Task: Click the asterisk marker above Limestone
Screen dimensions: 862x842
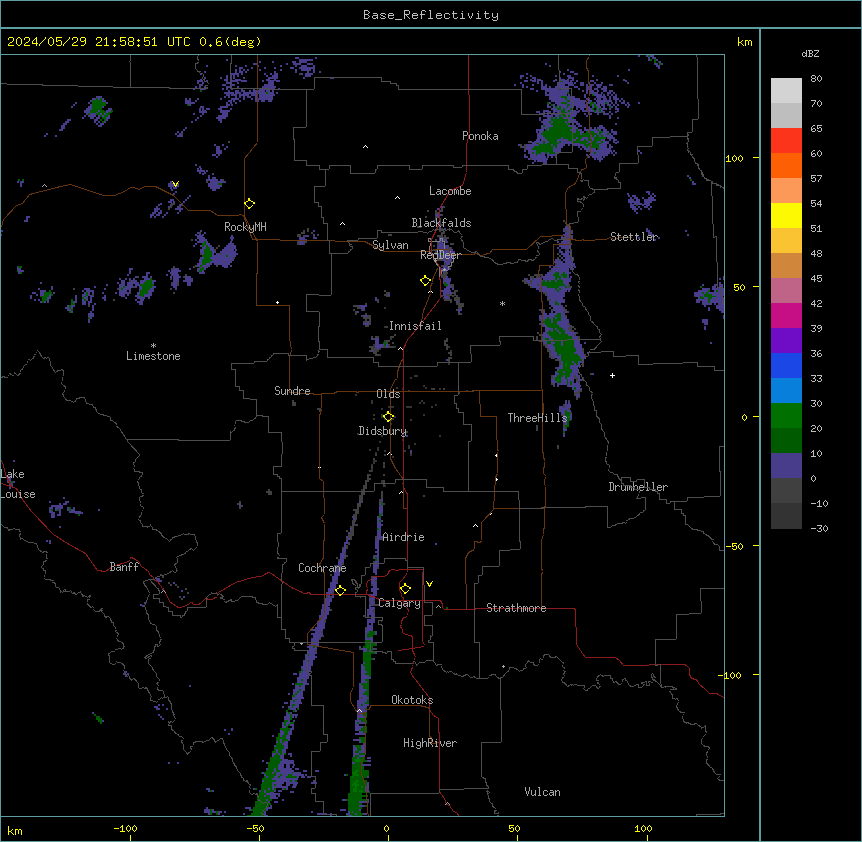Action: 153,346
